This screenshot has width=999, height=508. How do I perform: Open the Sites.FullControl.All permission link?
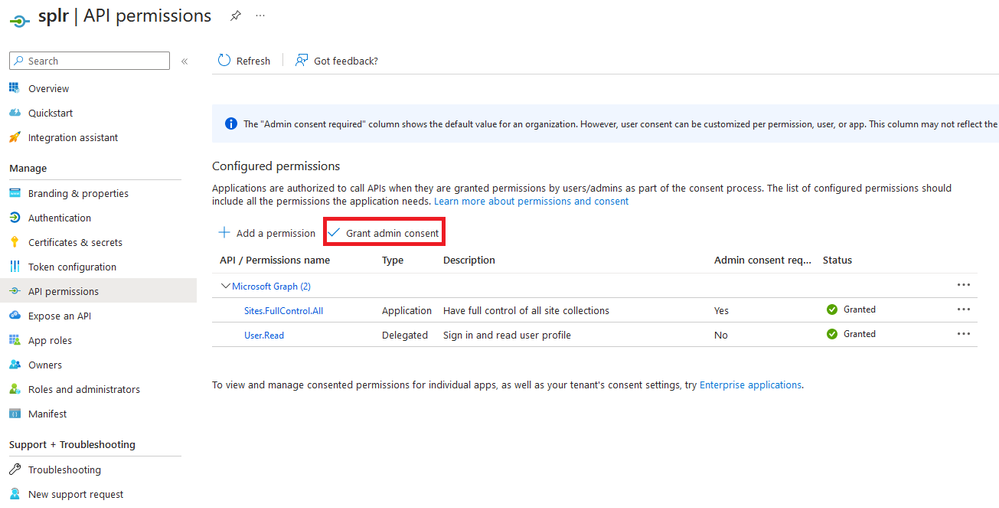[283, 311]
